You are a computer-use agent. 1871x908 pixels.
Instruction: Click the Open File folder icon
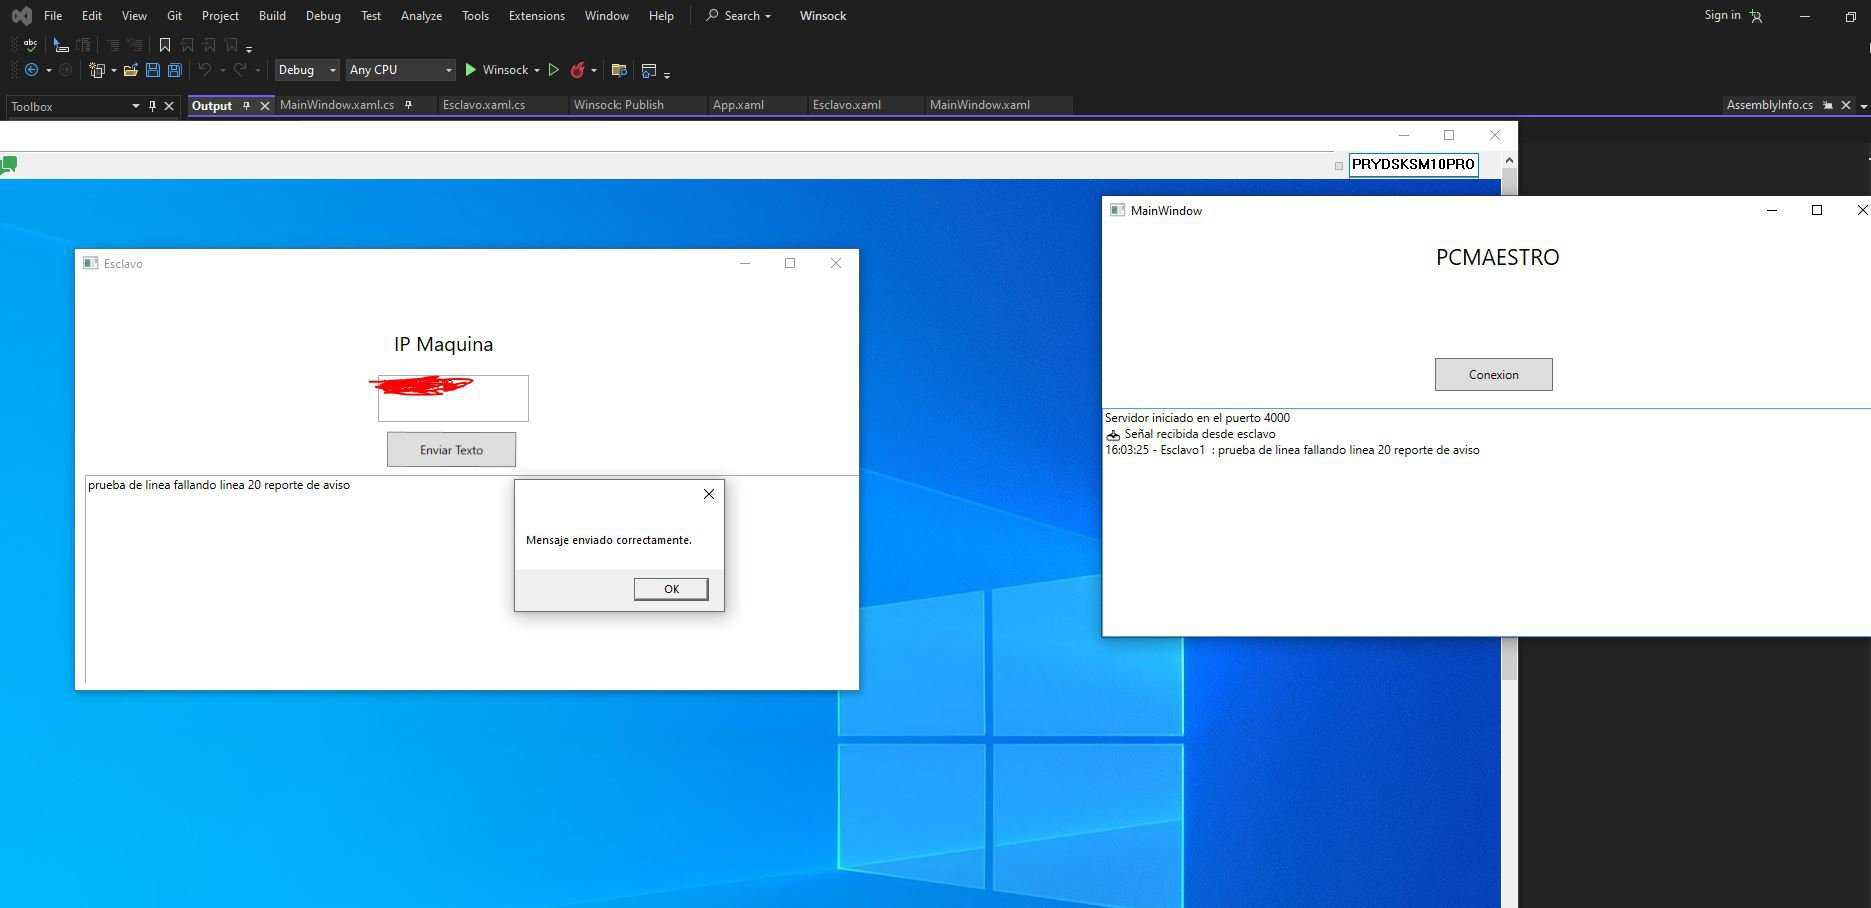point(130,70)
